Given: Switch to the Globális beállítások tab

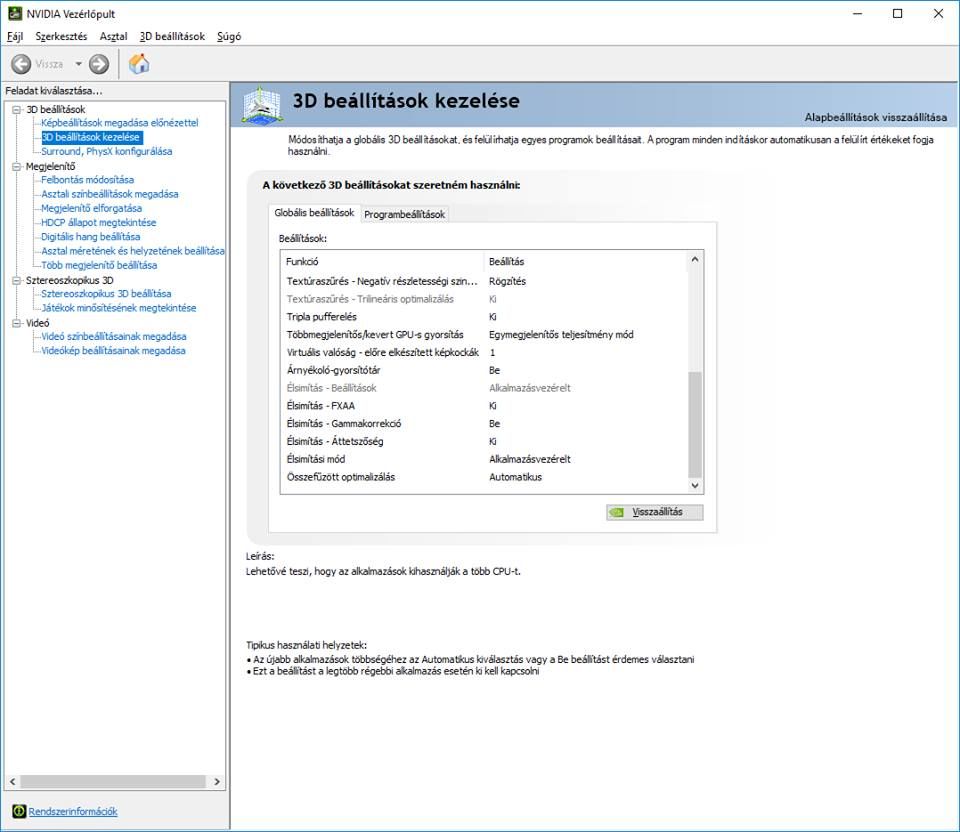Looking at the screenshot, I should pos(314,212).
